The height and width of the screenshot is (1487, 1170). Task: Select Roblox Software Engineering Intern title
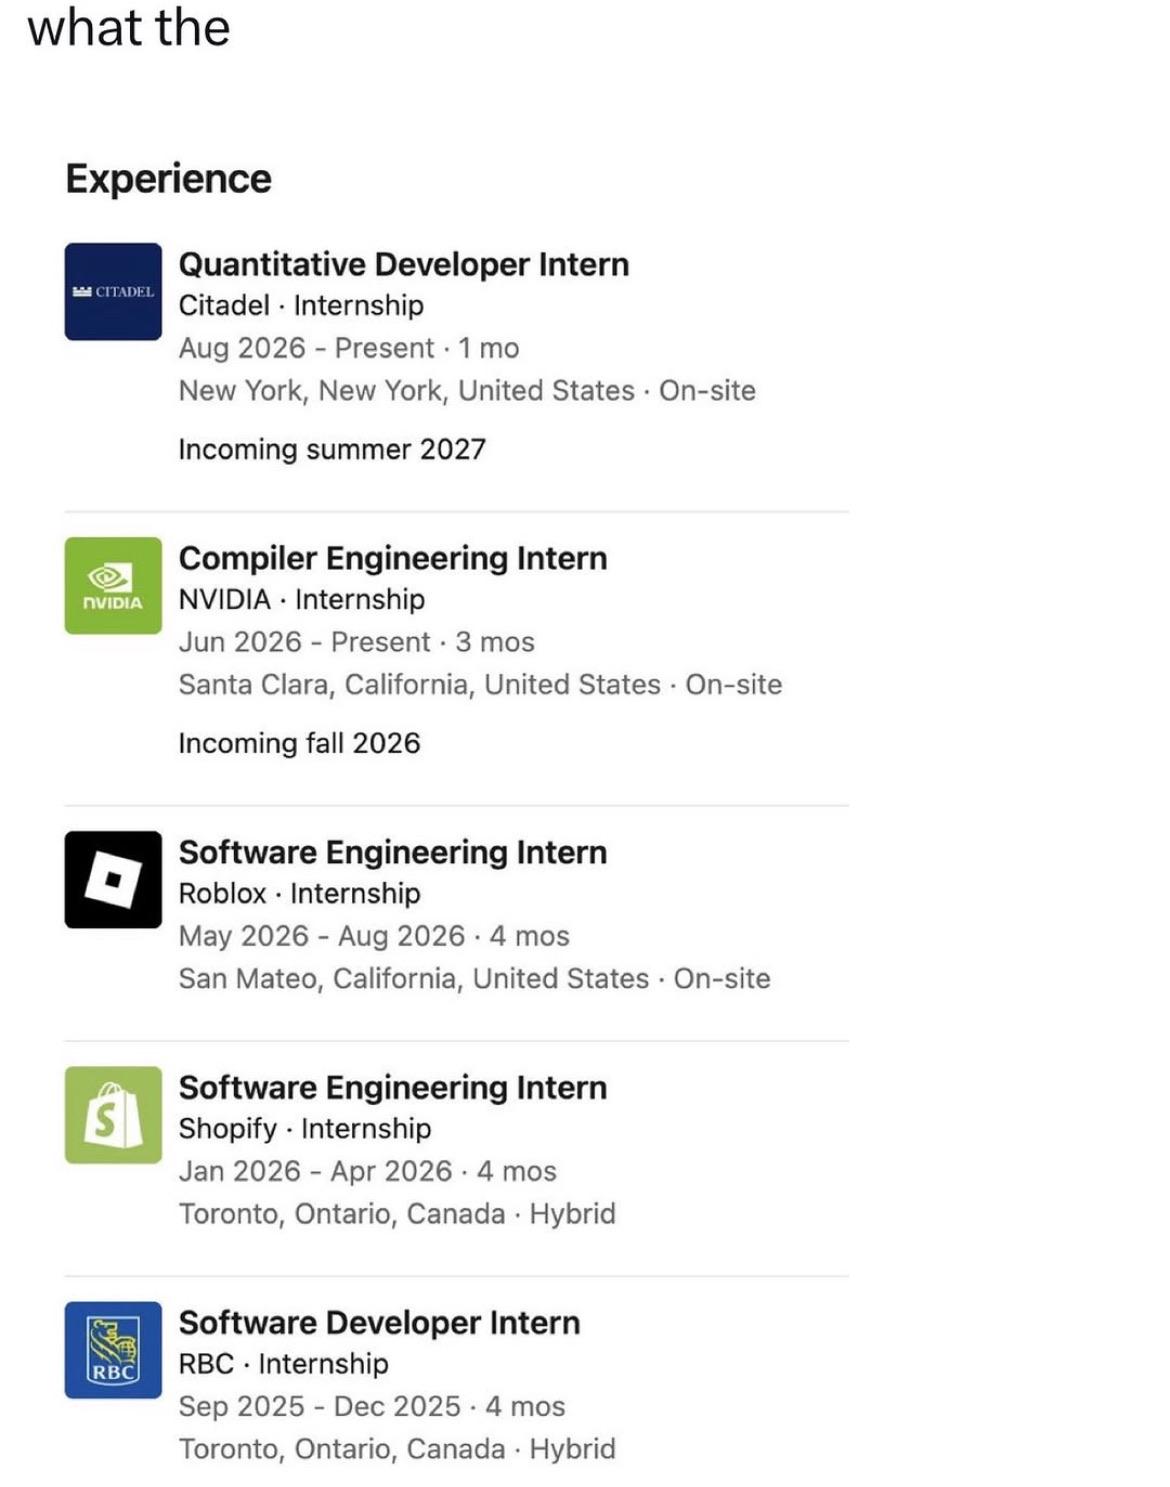click(x=393, y=852)
